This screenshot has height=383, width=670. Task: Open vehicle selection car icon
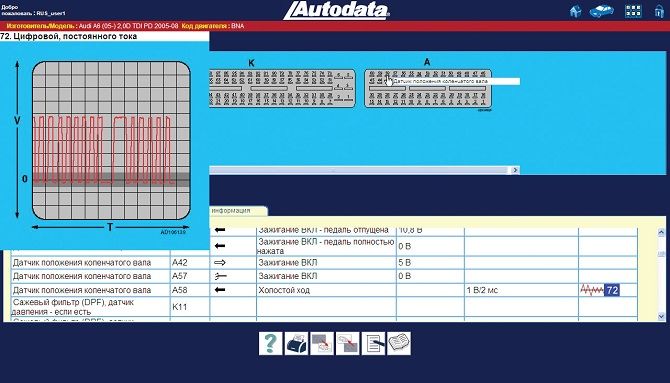point(602,11)
